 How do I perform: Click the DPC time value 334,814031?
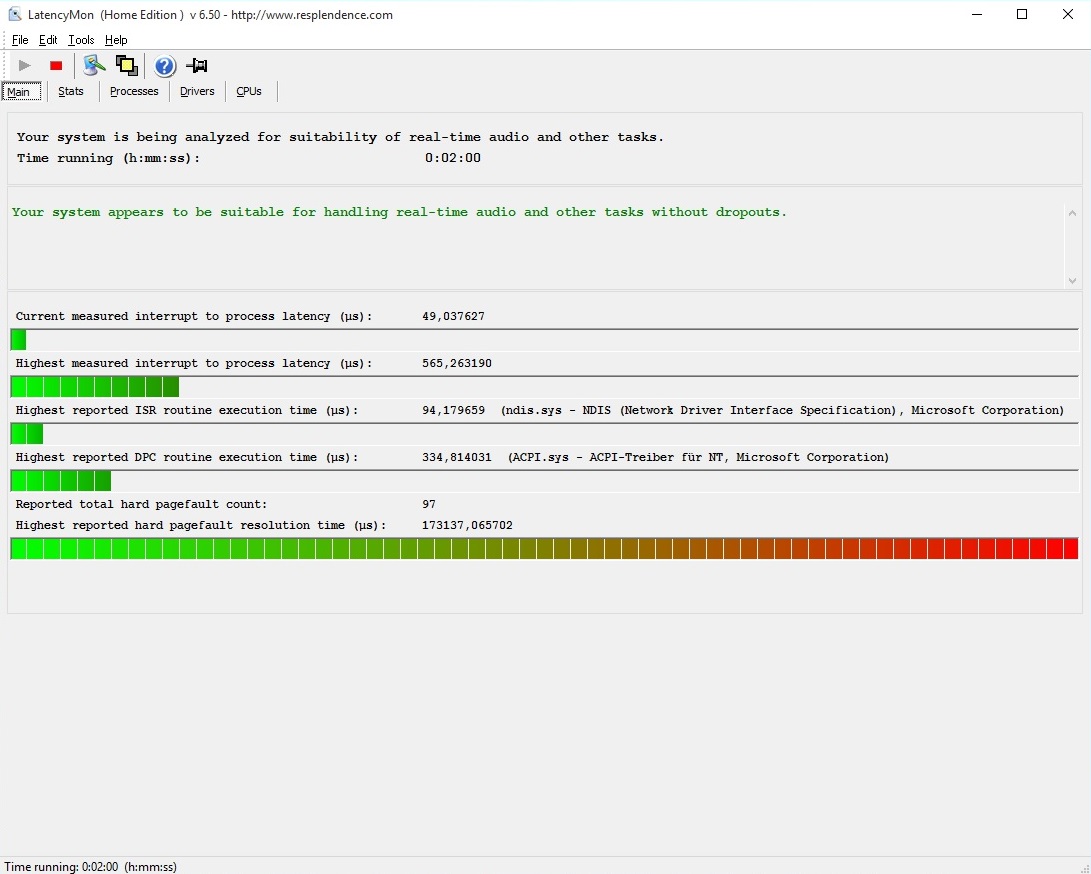click(x=456, y=457)
